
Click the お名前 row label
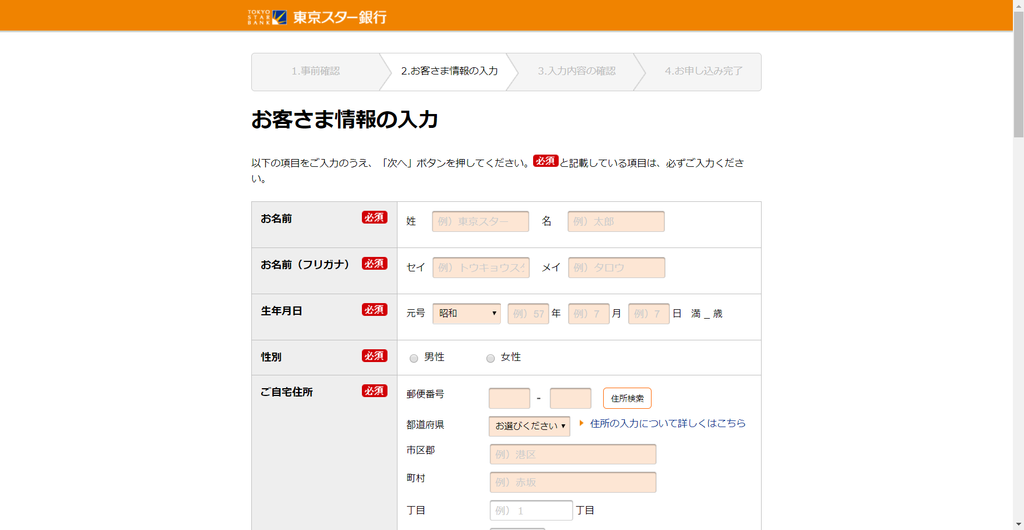(276, 219)
